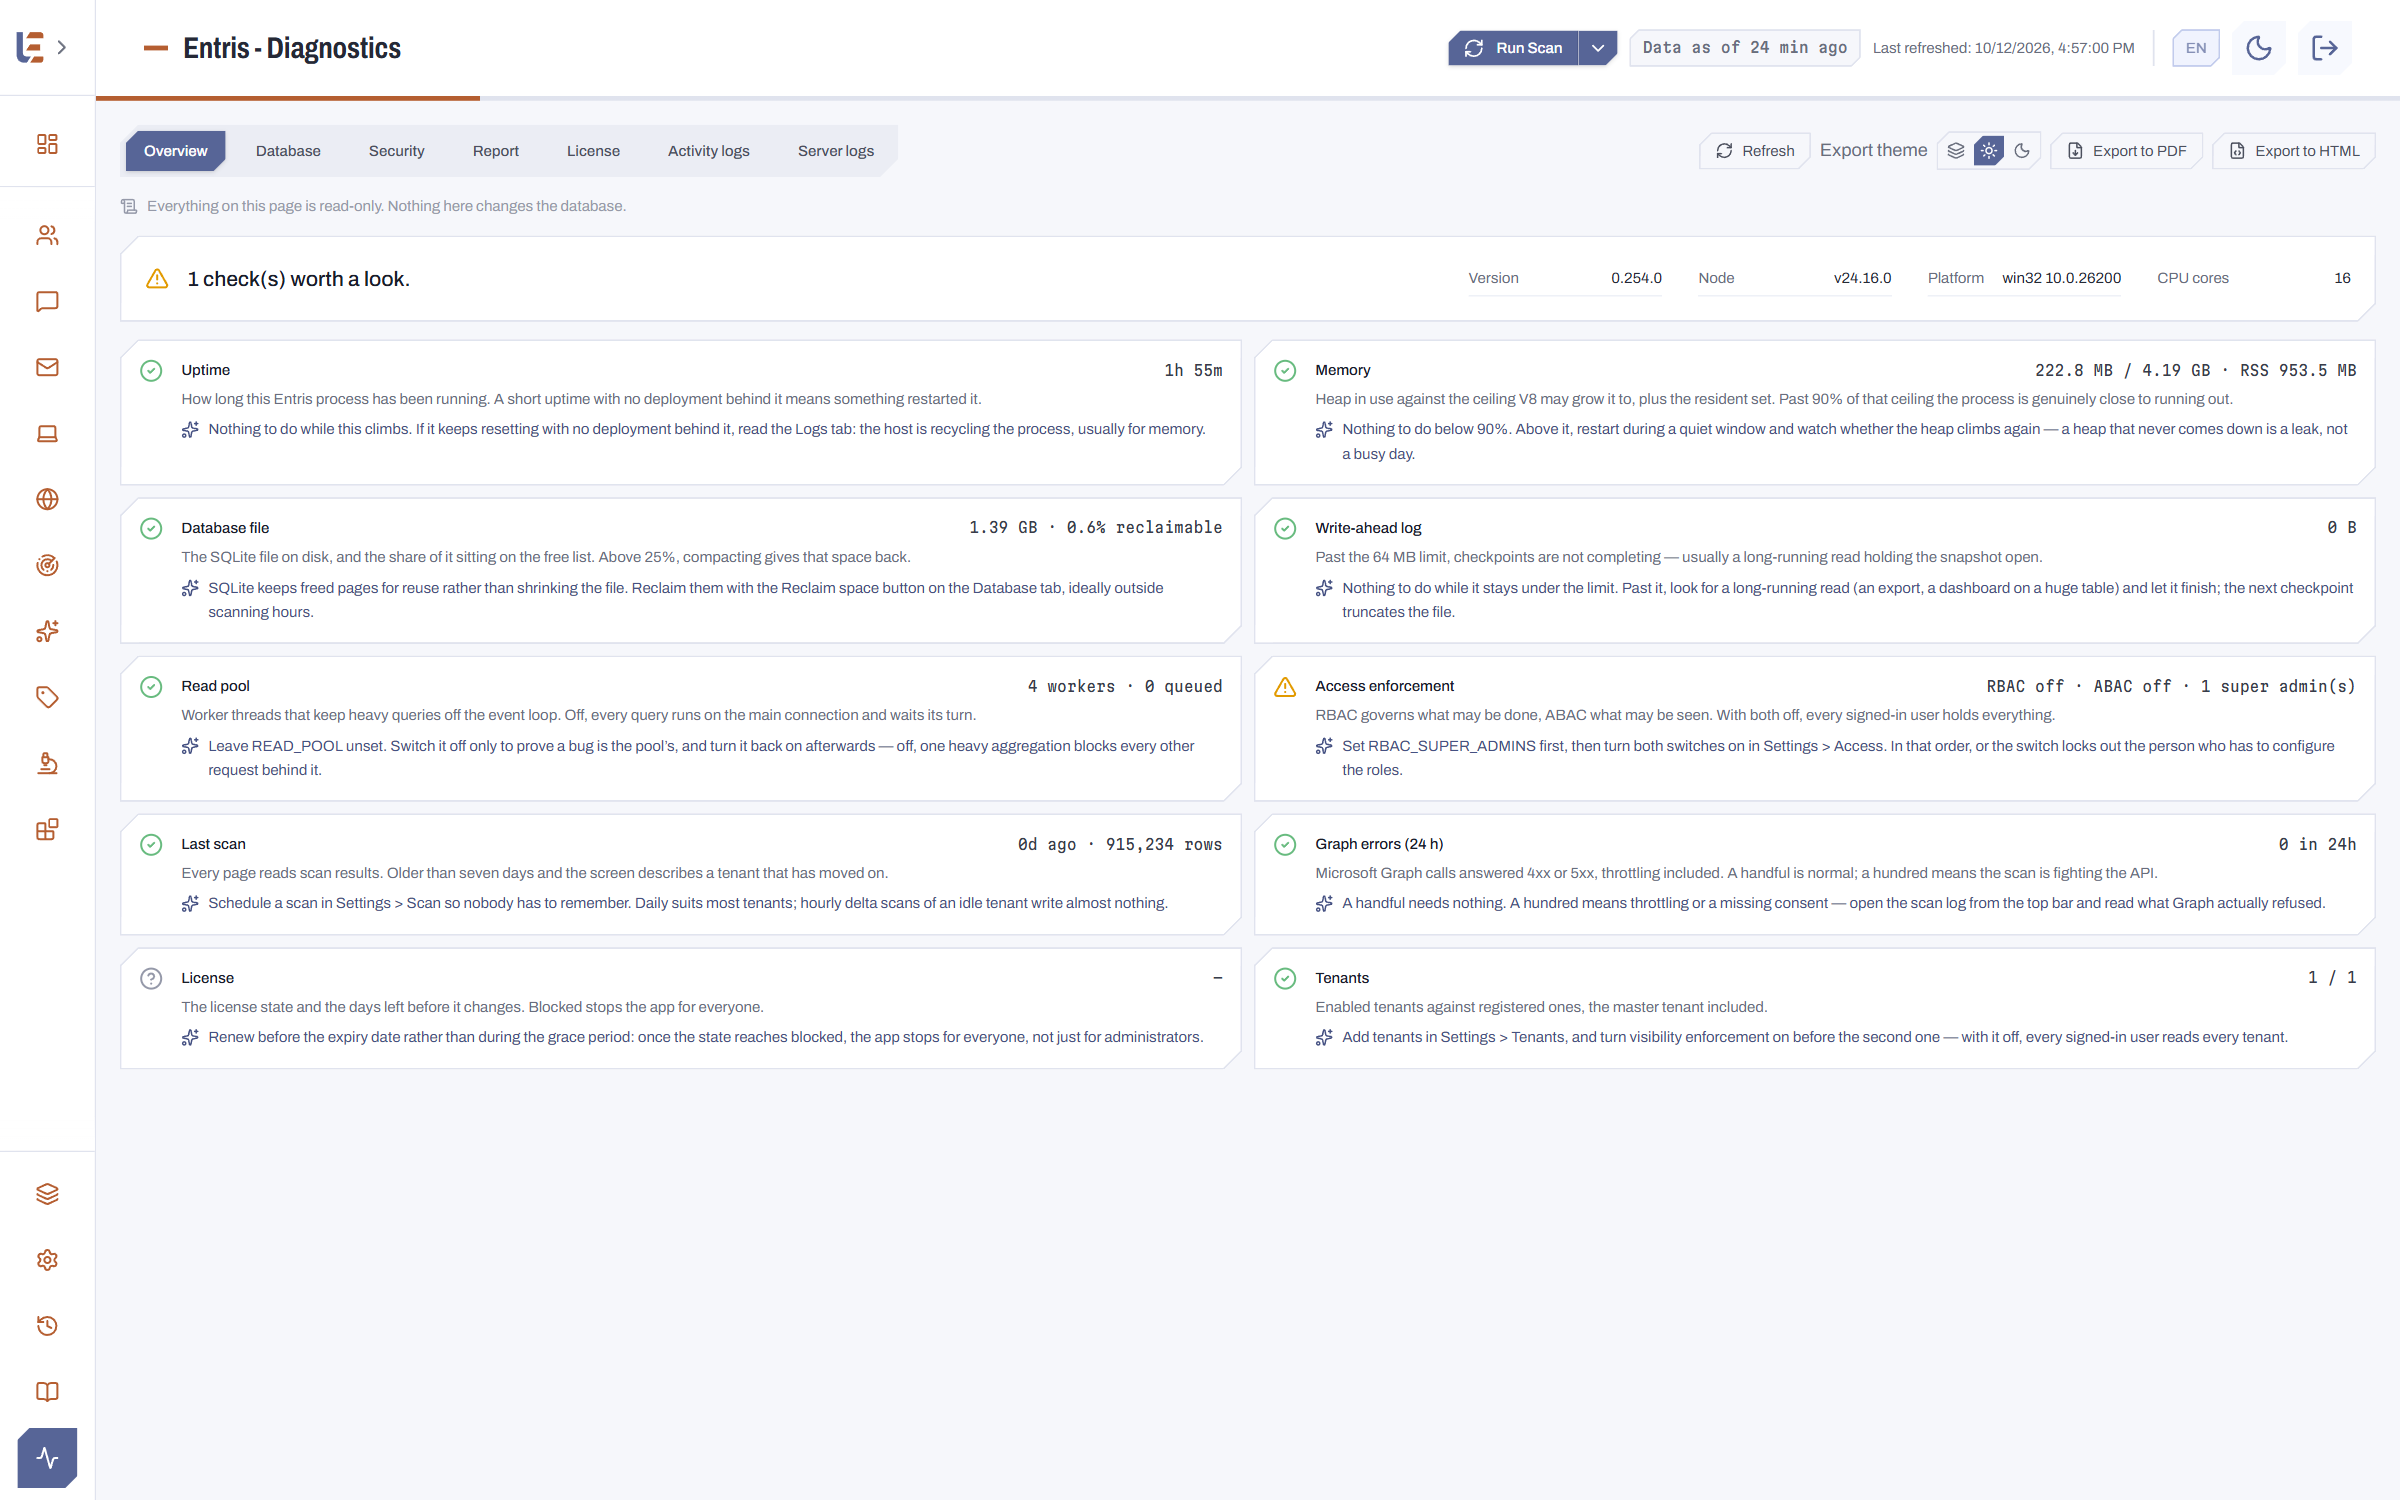Click Export to HTML
The height and width of the screenshot is (1500, 2400).
point(2294,151)
